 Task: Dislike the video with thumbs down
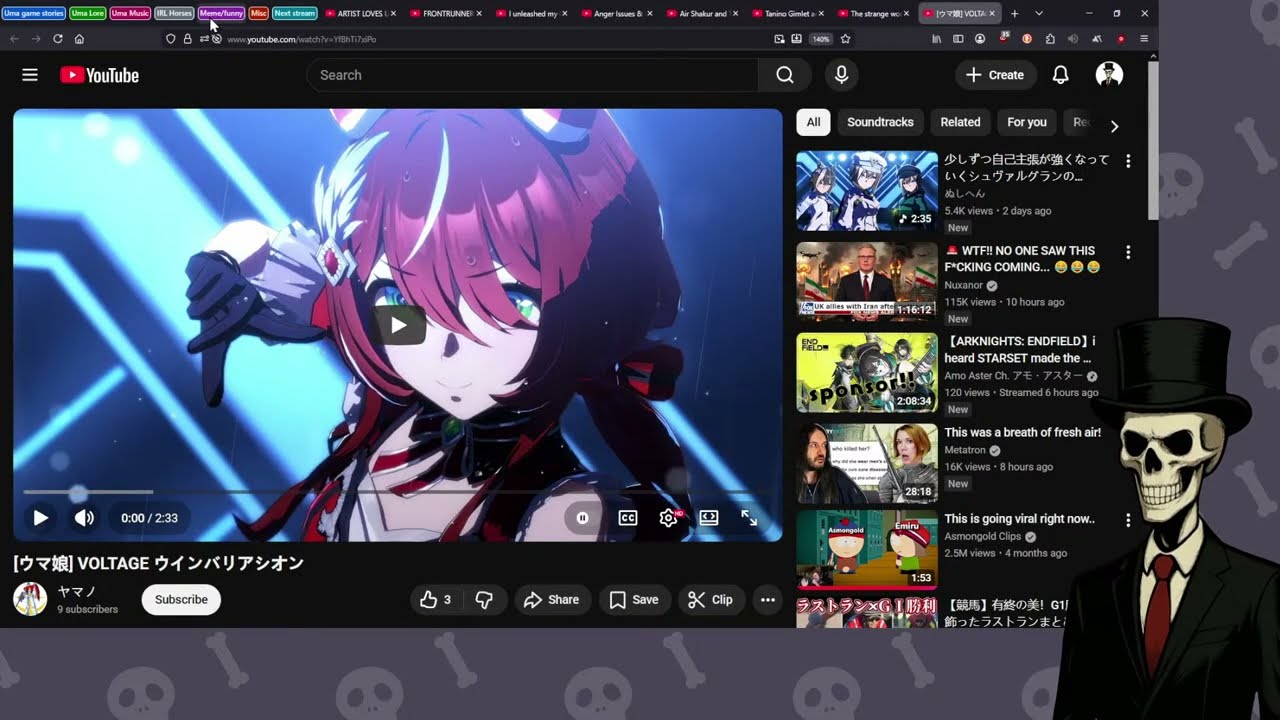[484, 600]
